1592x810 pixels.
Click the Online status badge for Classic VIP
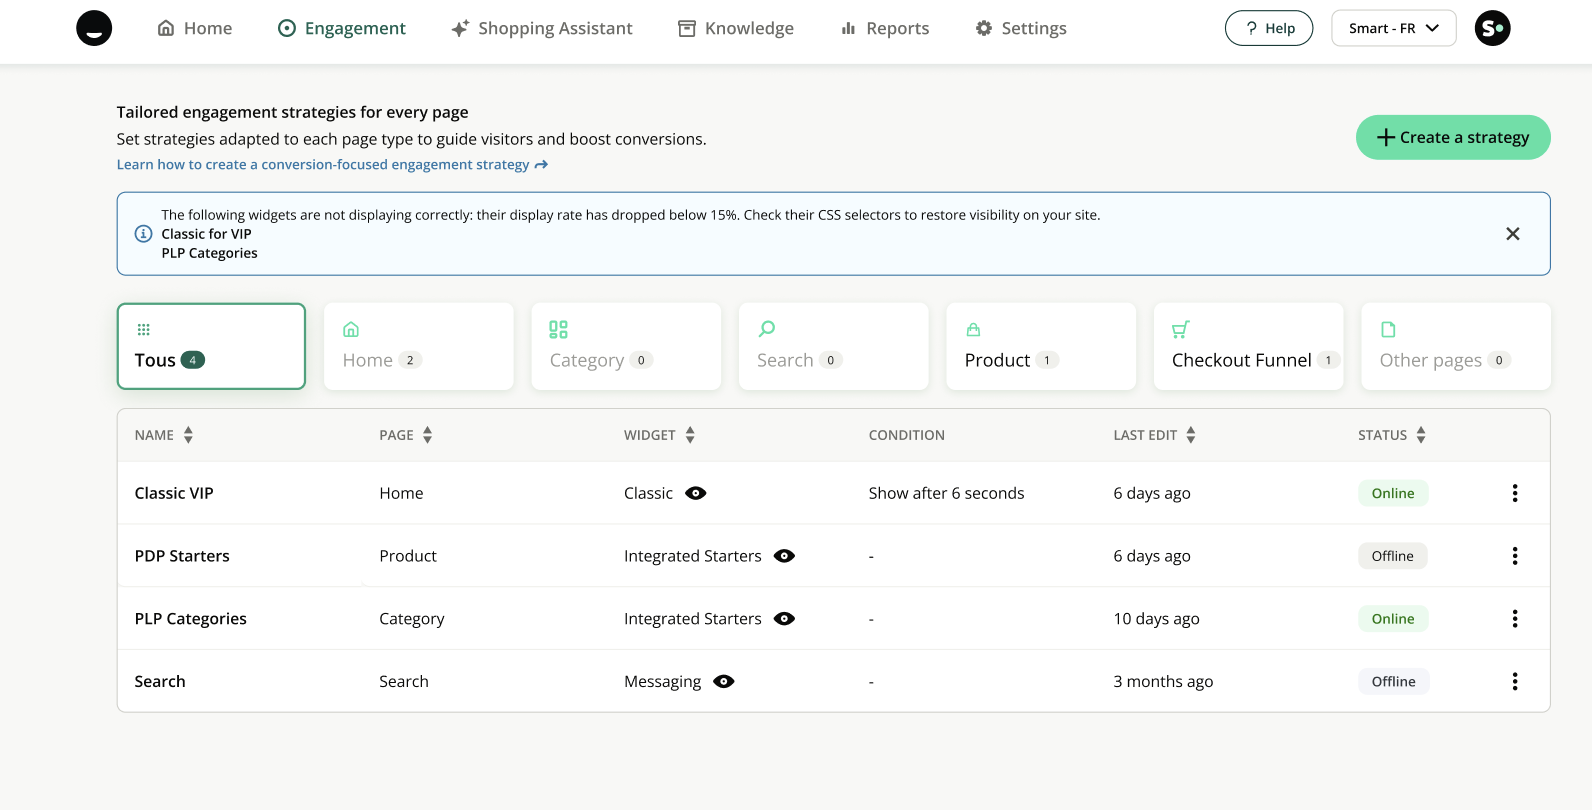pos(1392,493)
